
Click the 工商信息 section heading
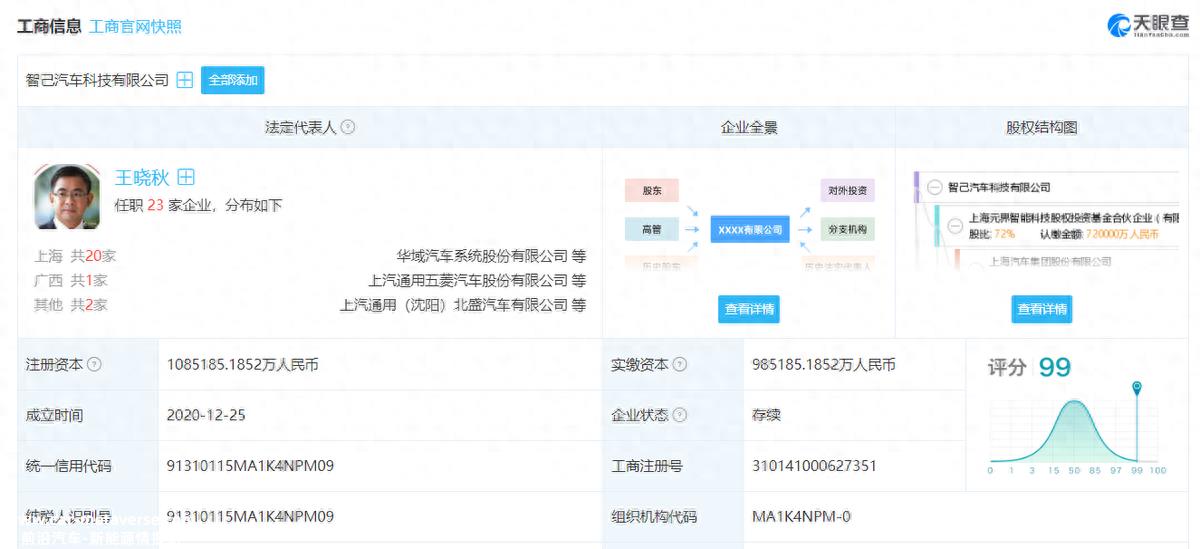[49, 27]
